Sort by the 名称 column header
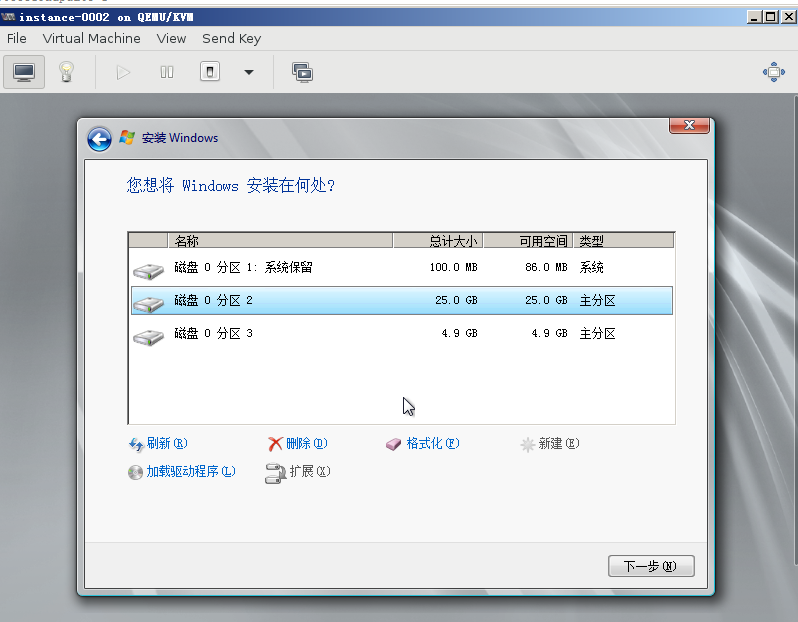 pos(280,240)
